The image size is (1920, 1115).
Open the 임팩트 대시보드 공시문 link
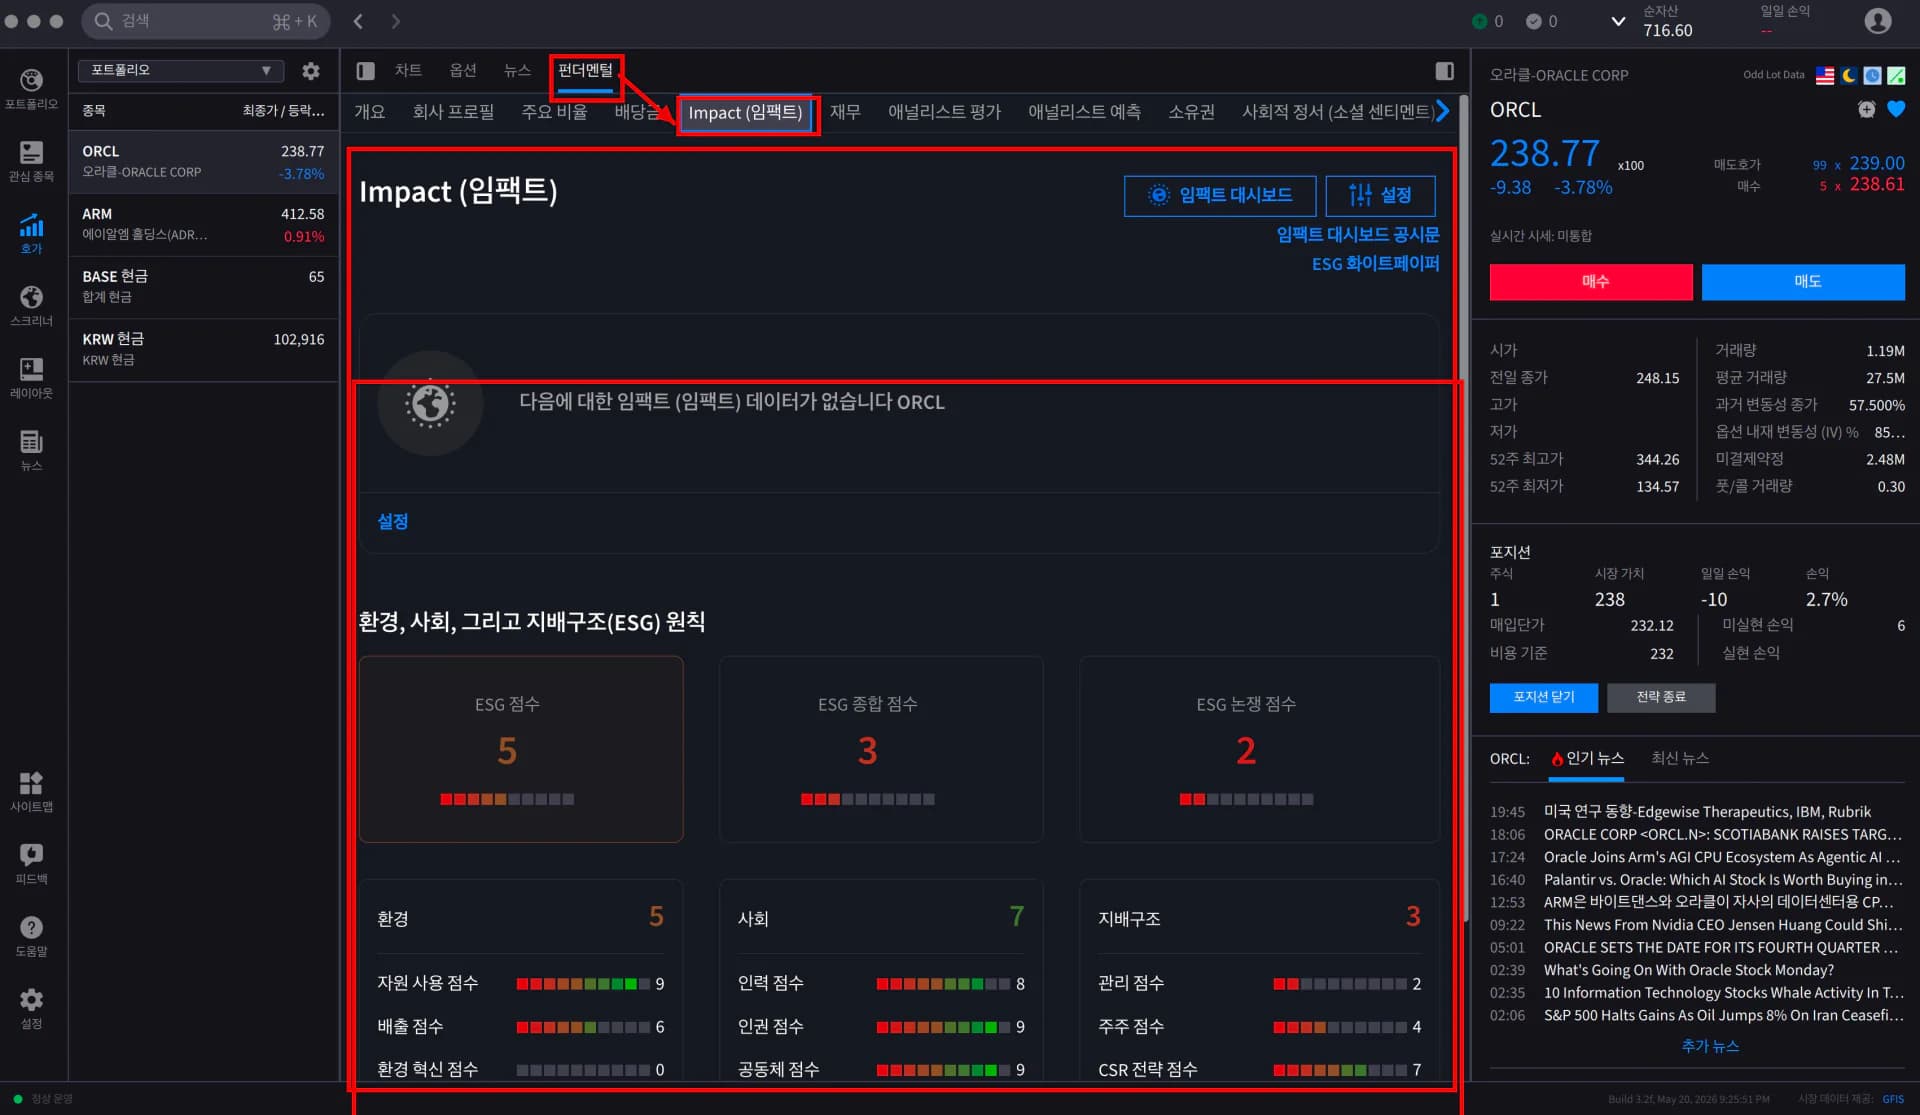click(1358, 235)
